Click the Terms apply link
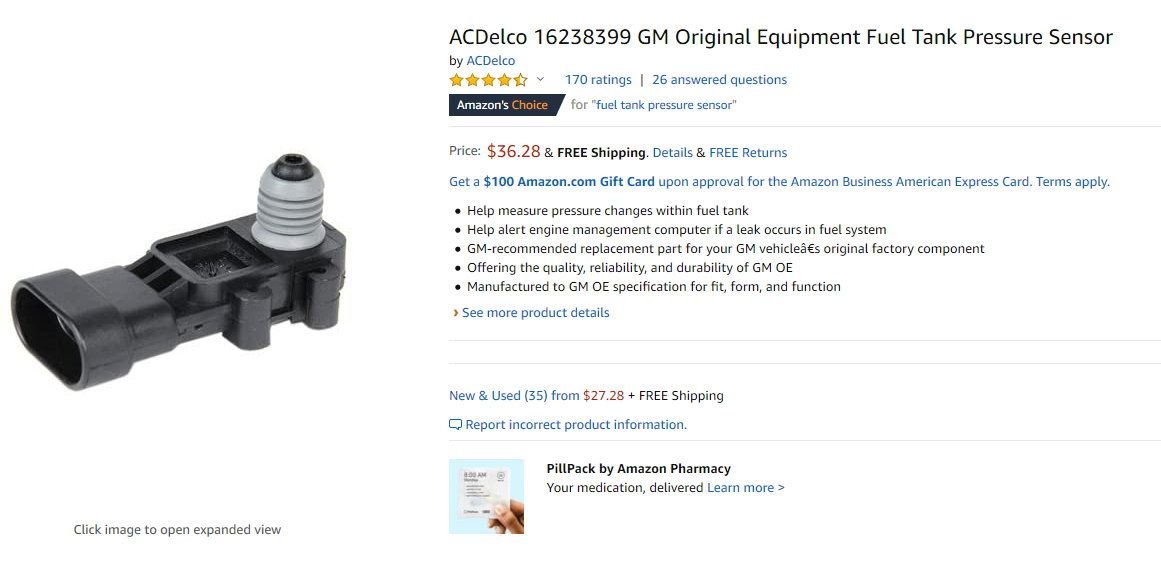 (1073, 182)
